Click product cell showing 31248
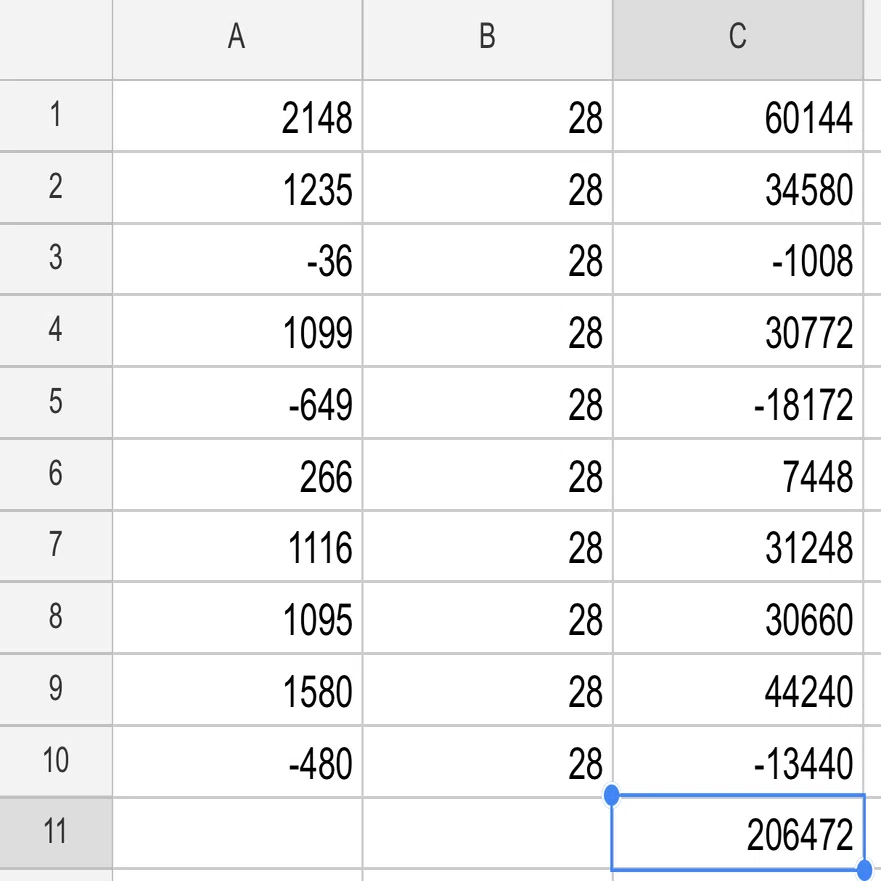This screenshot has height=881, width=881. pos(738,546)
